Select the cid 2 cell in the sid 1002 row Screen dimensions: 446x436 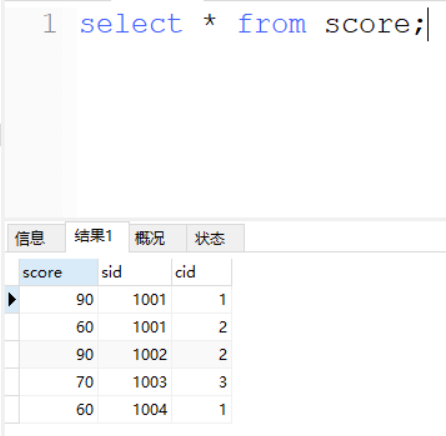[x=201, y=354]
